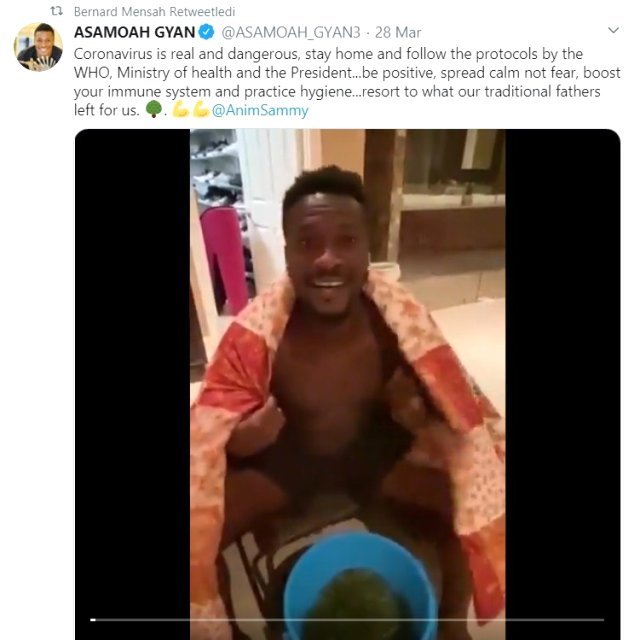
Task: Click the second flexed biceps emoji
Action: (x=201, y=109)
